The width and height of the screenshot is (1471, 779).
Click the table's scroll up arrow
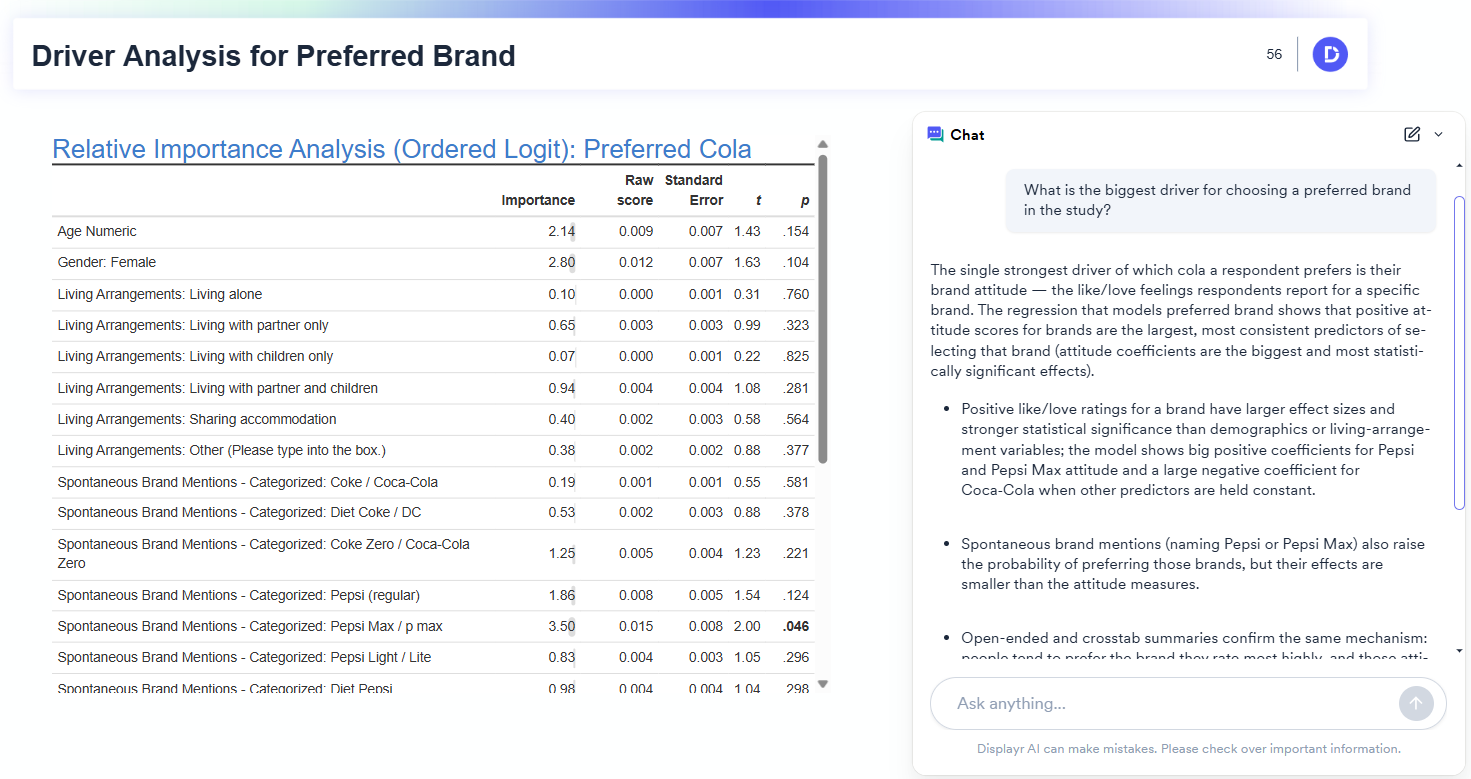click(823, 144)
